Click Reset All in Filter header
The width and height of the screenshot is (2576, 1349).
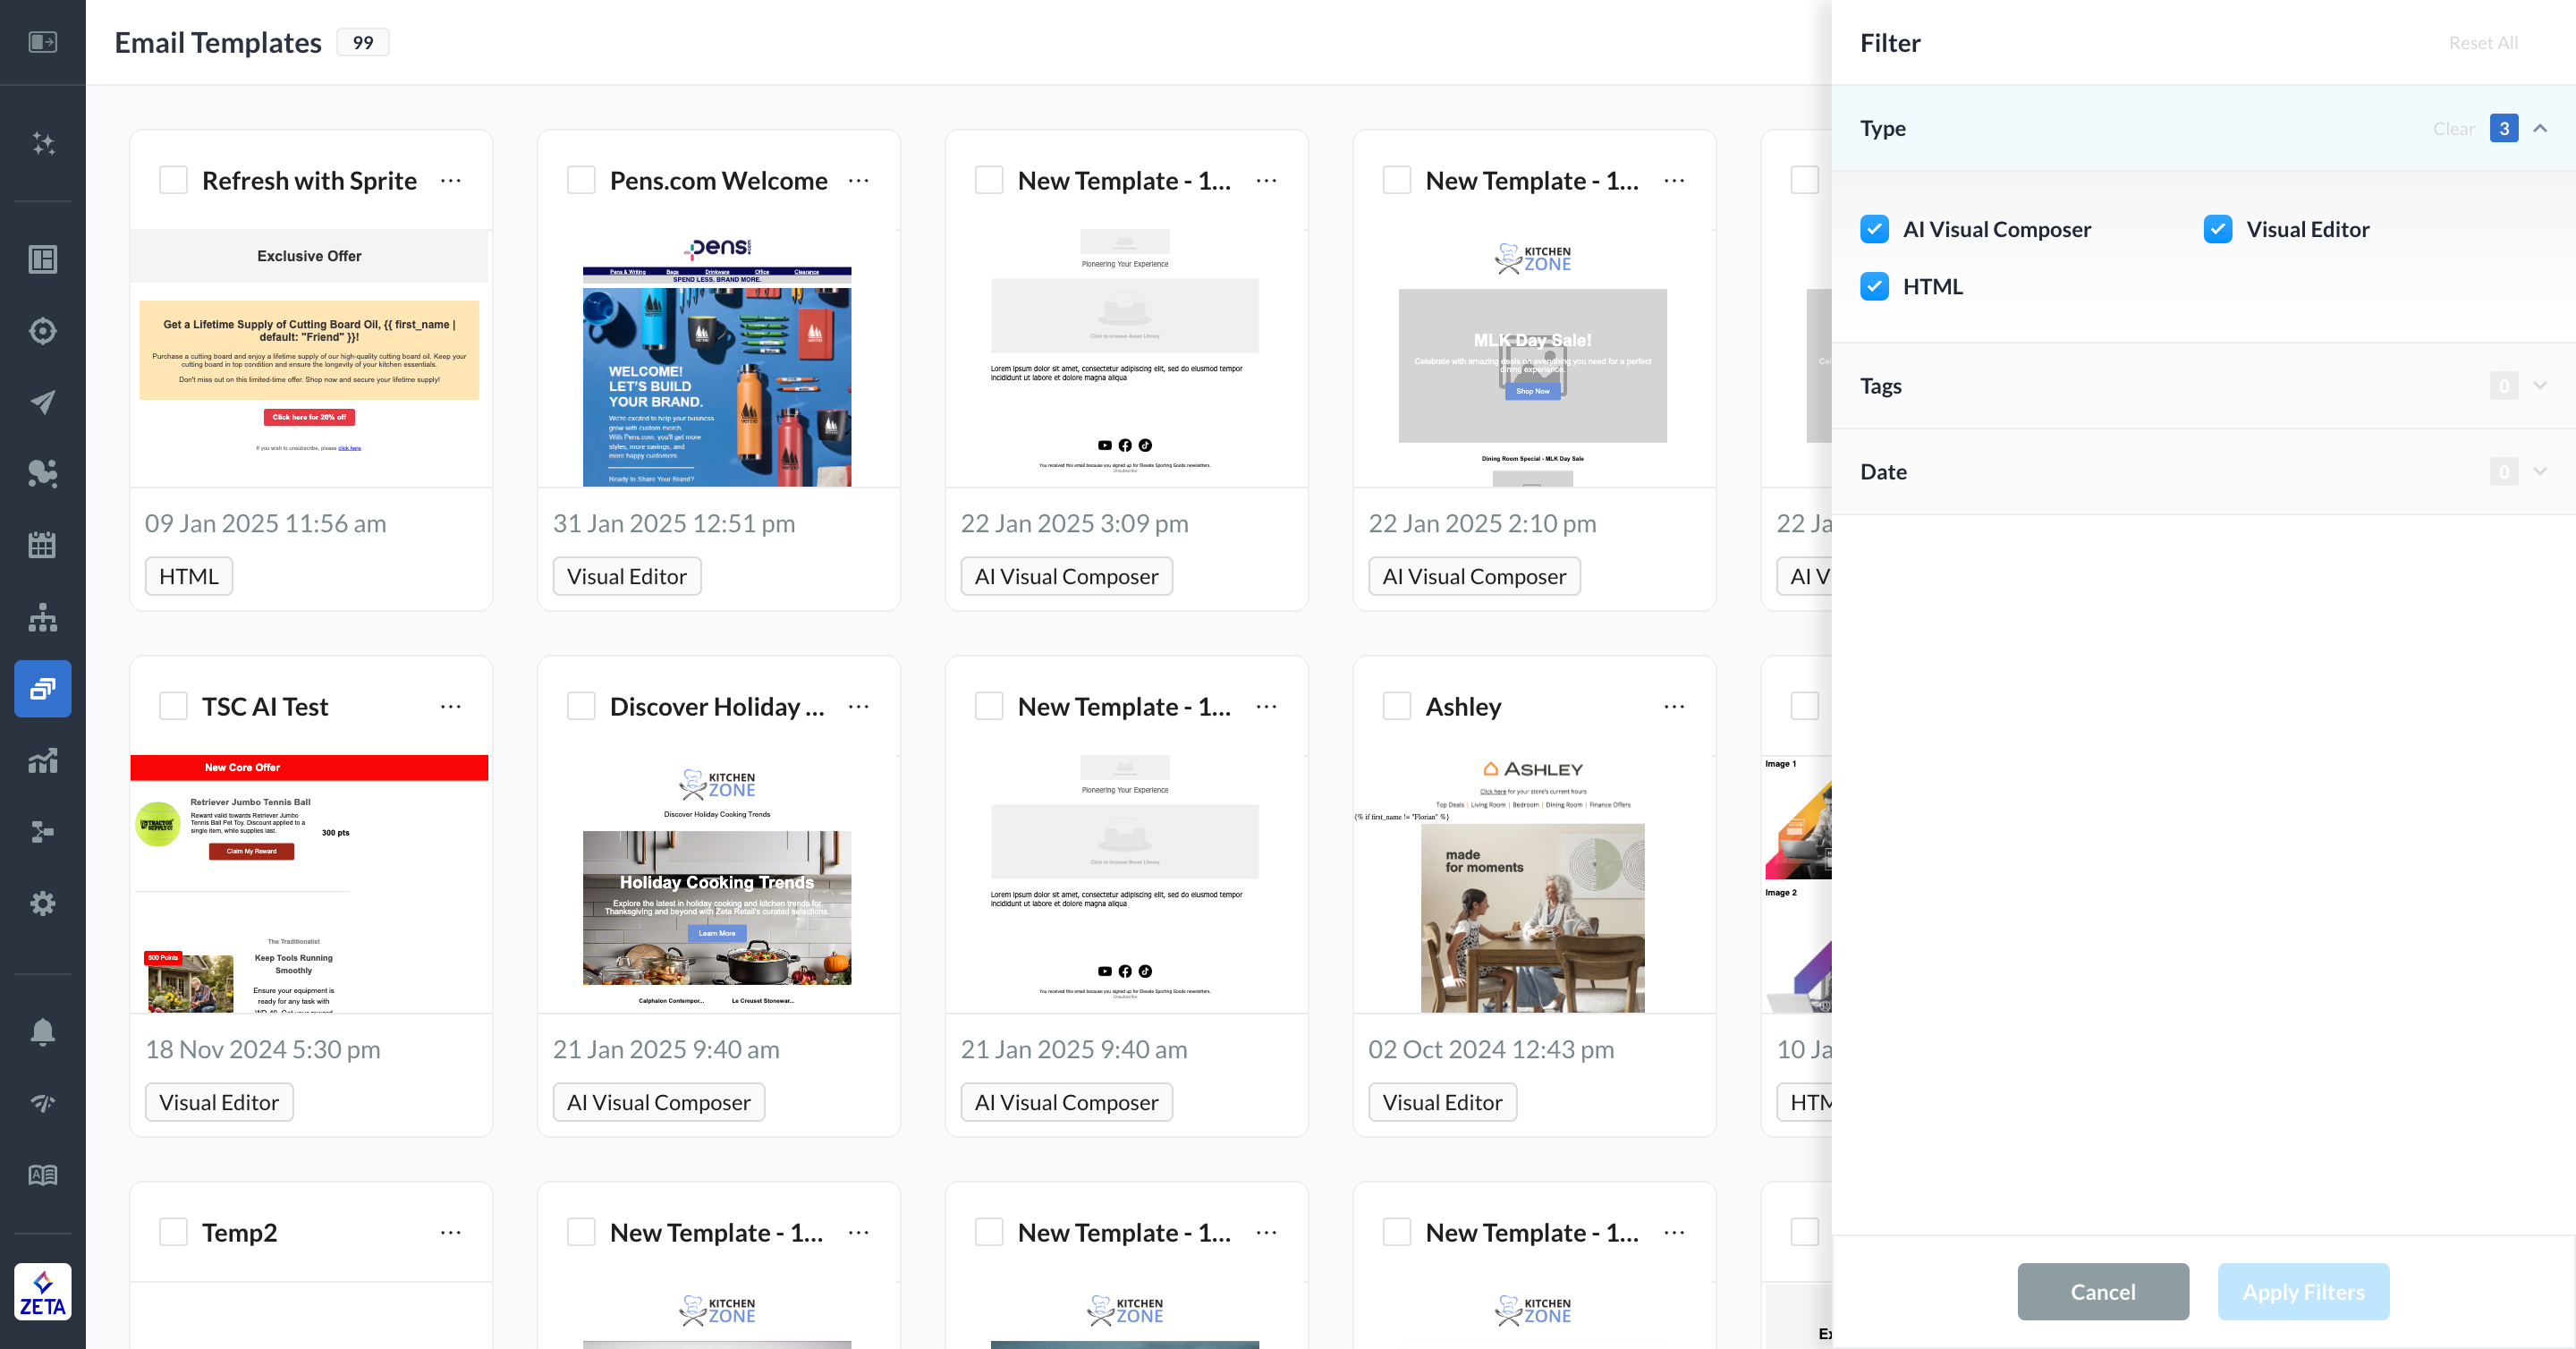[2483, 43]
